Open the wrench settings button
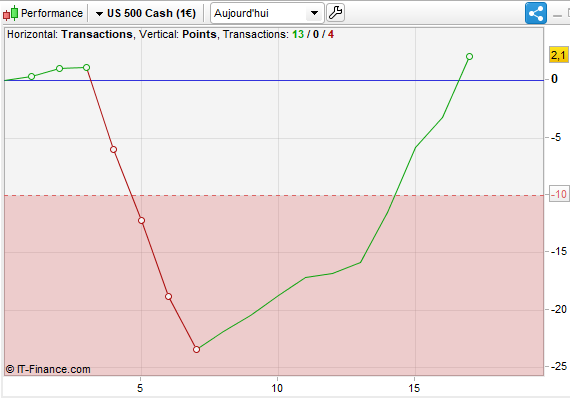Viewport: 570px width, 398px height. (335, 13)
